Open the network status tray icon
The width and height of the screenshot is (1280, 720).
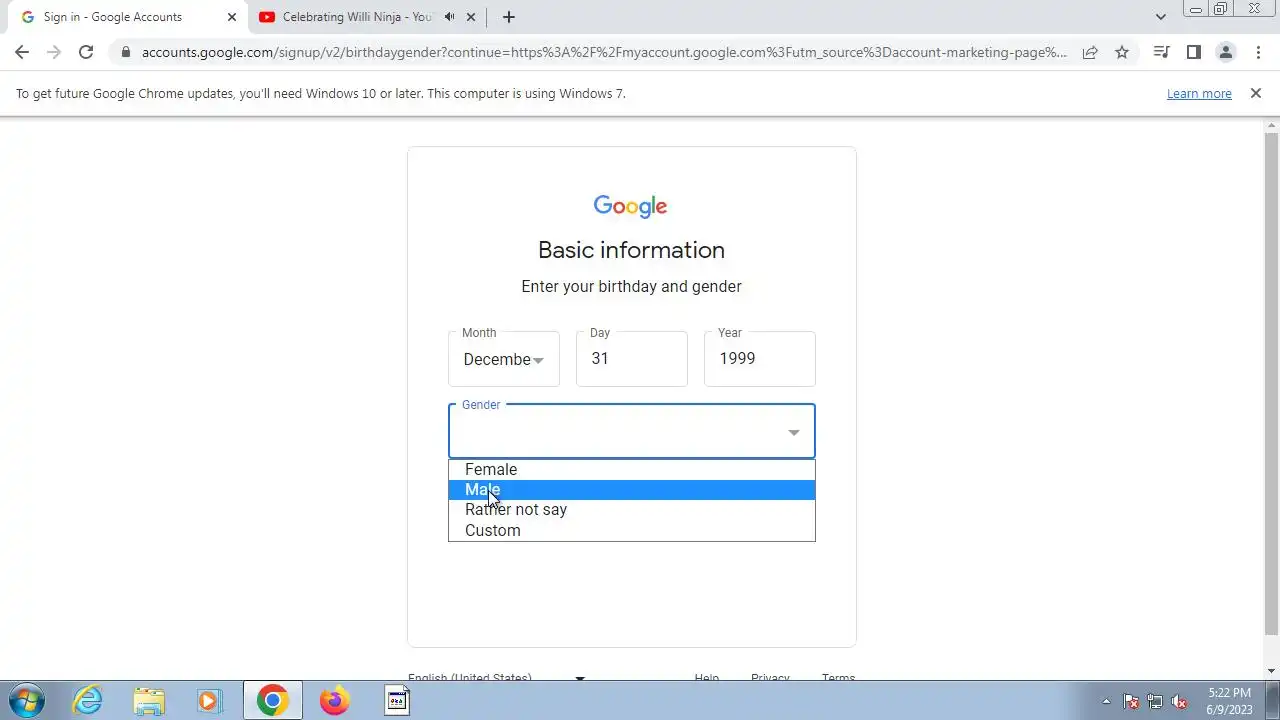pyautogui.click(x=1155, y=701)
